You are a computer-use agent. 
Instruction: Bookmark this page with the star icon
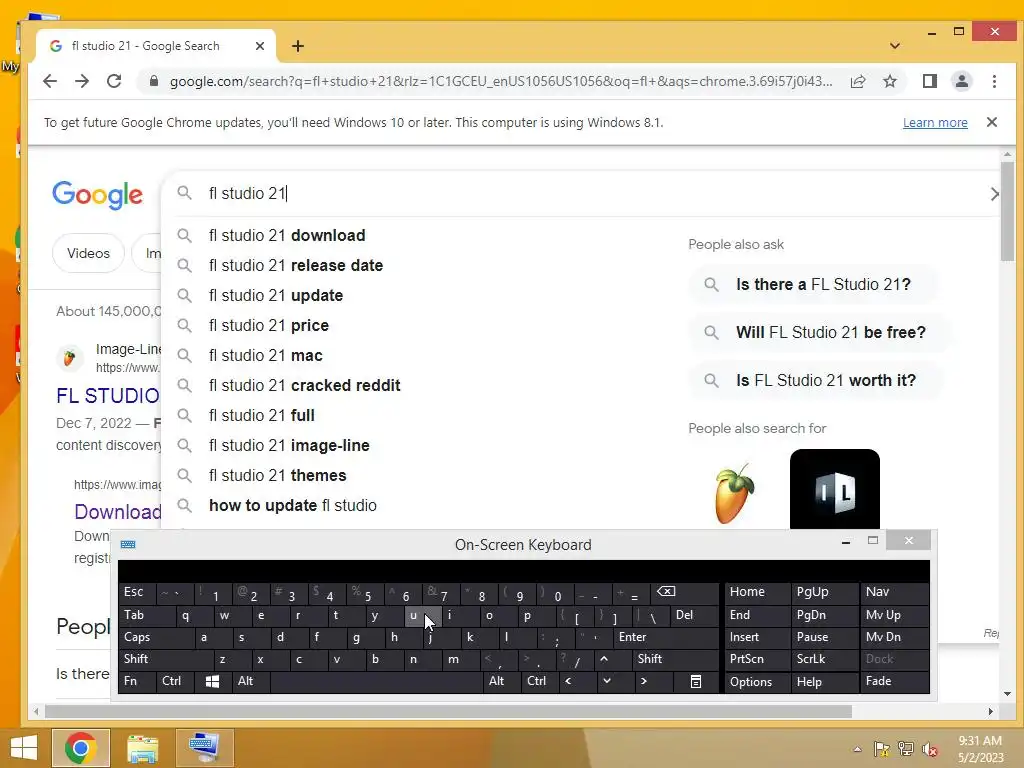click(x=889, y=81)
